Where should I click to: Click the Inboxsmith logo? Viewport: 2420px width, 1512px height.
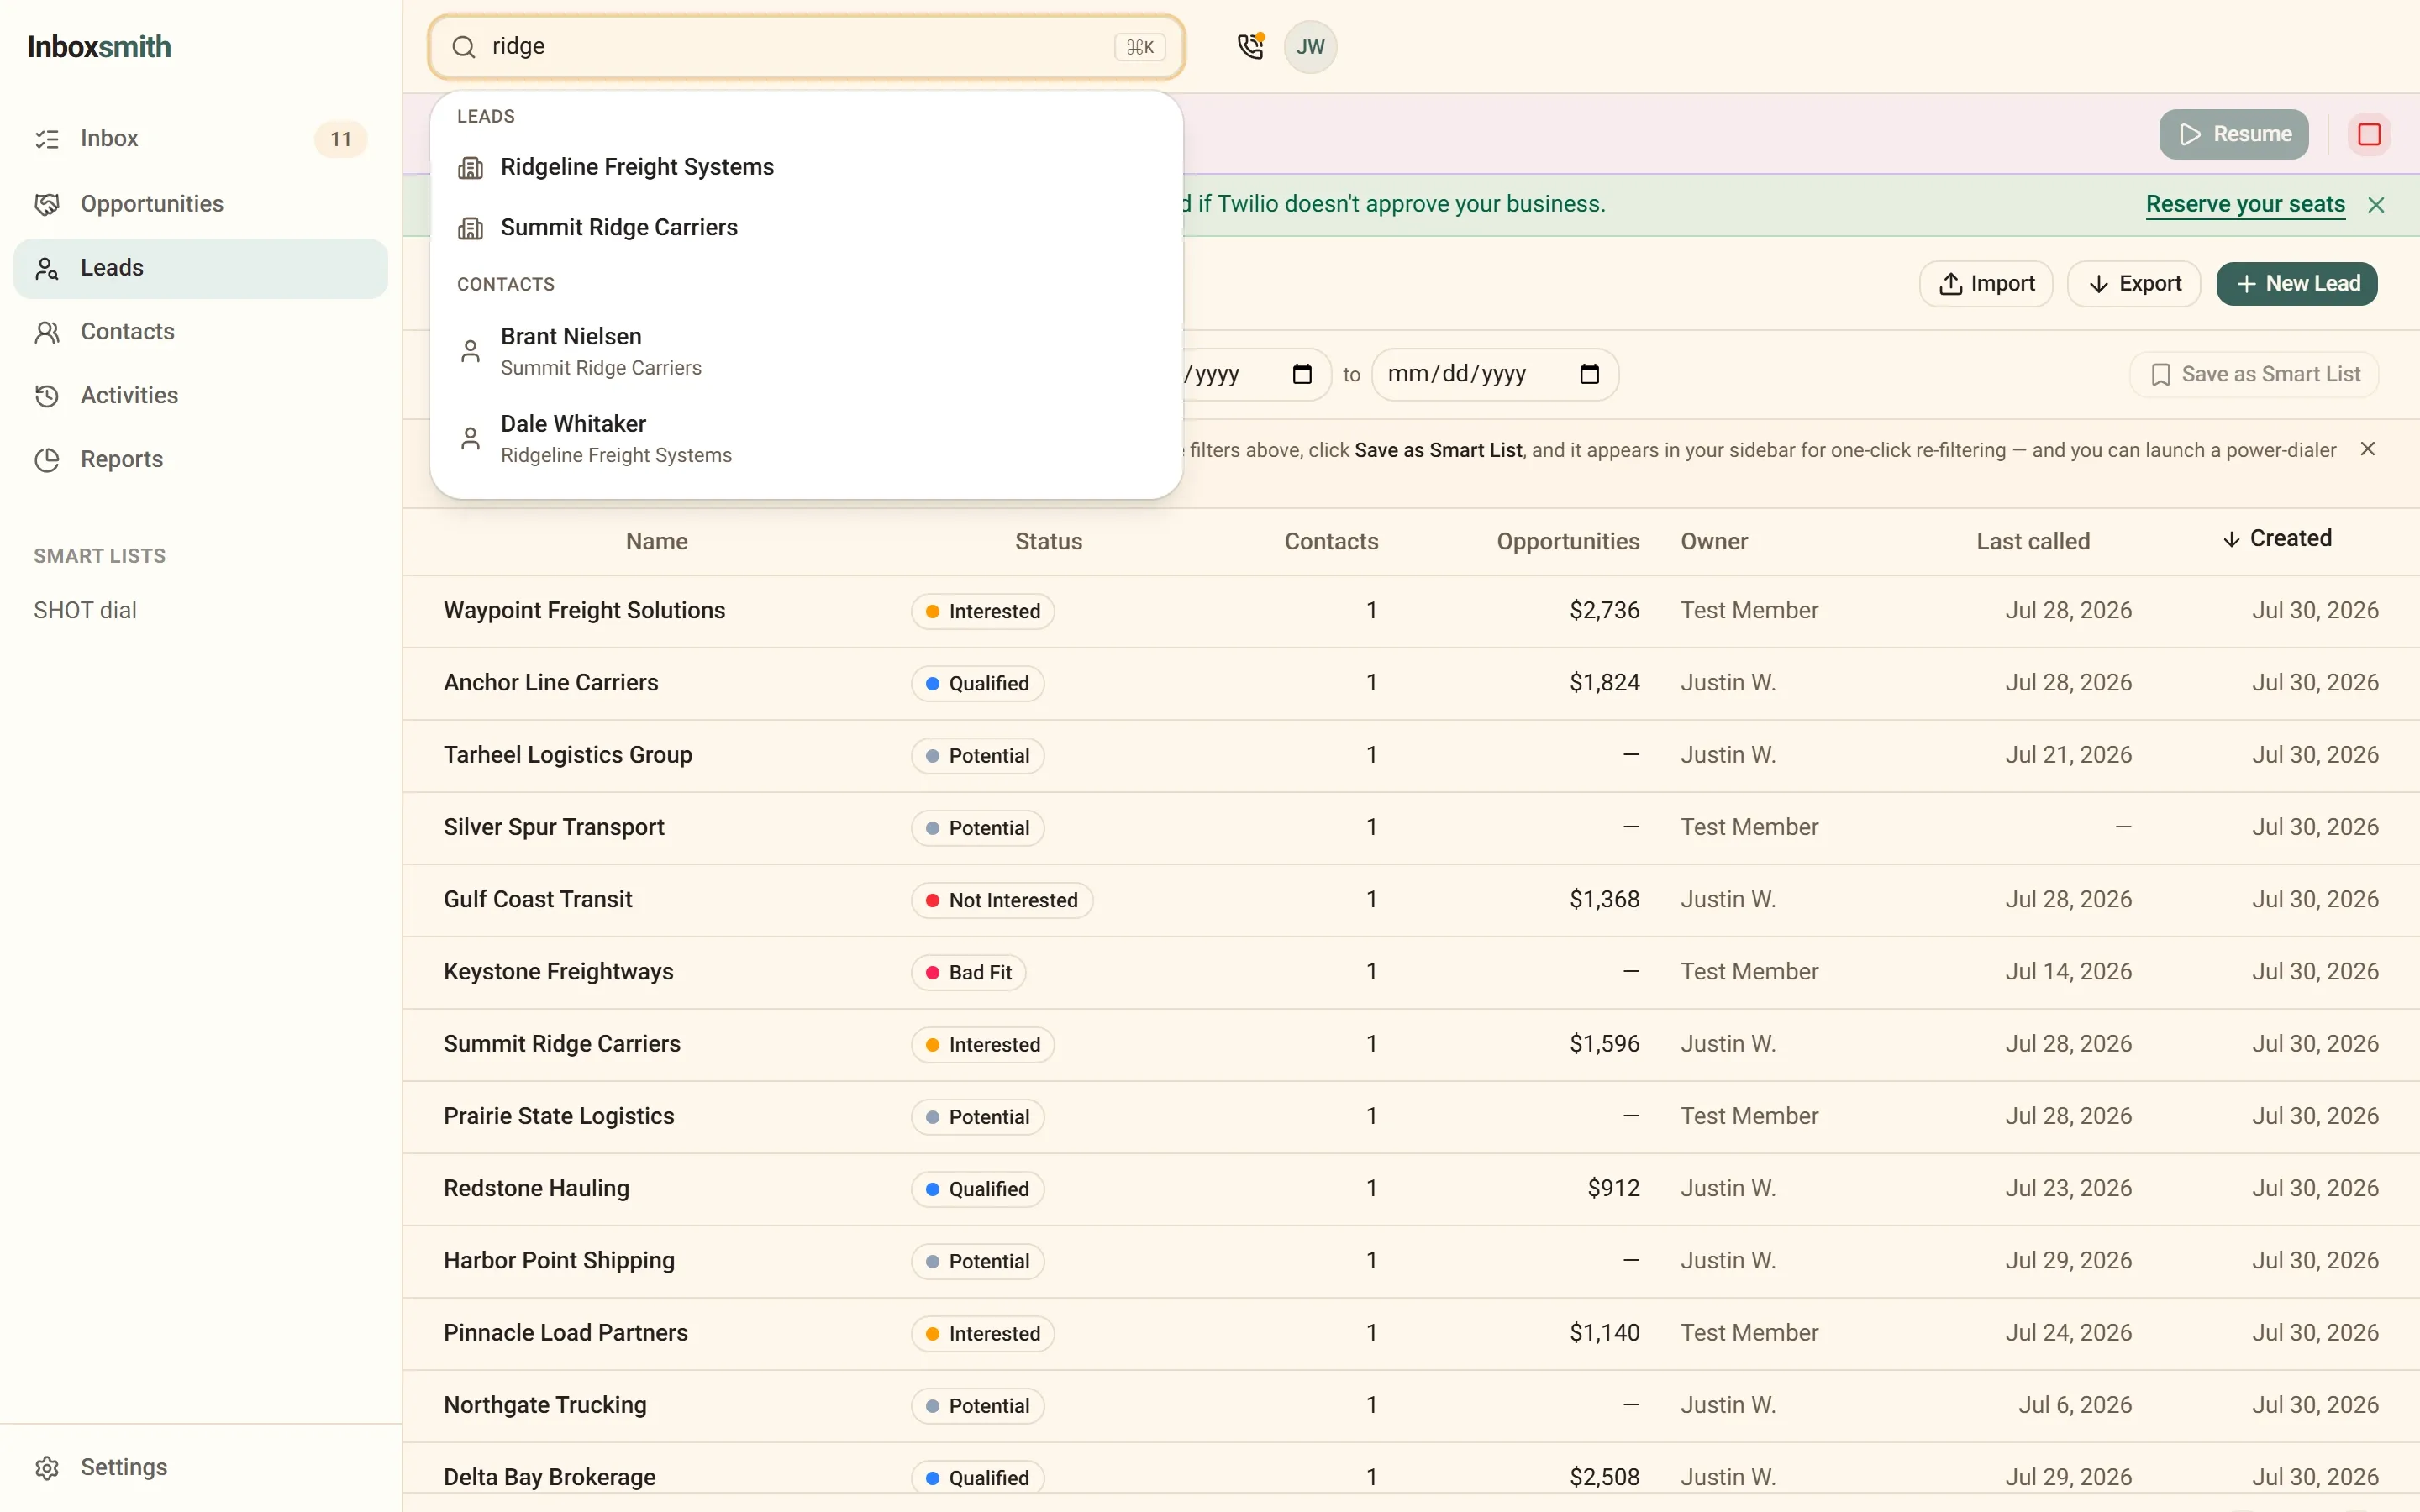coord(99,47)
